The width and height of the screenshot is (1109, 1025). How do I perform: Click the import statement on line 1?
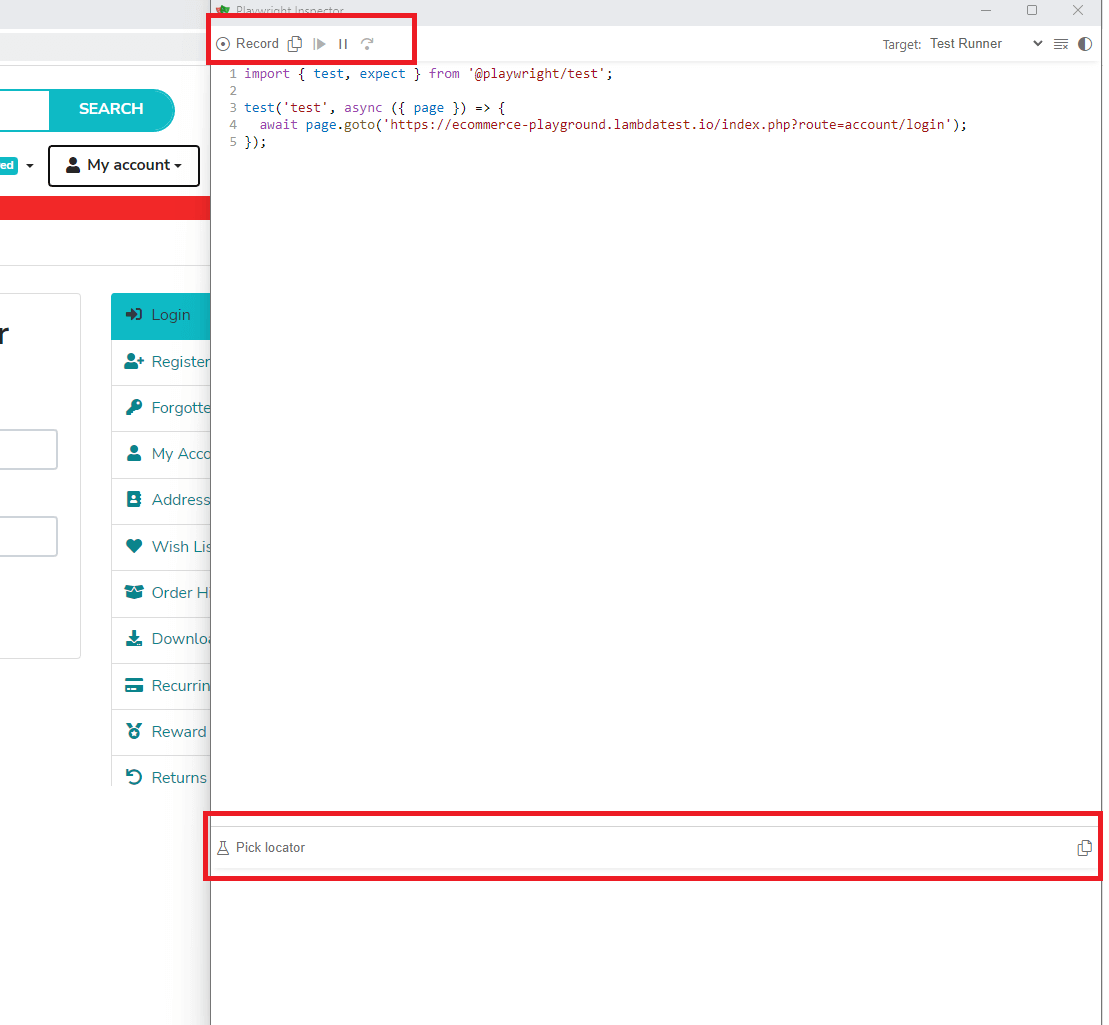[x=429, y=74]
